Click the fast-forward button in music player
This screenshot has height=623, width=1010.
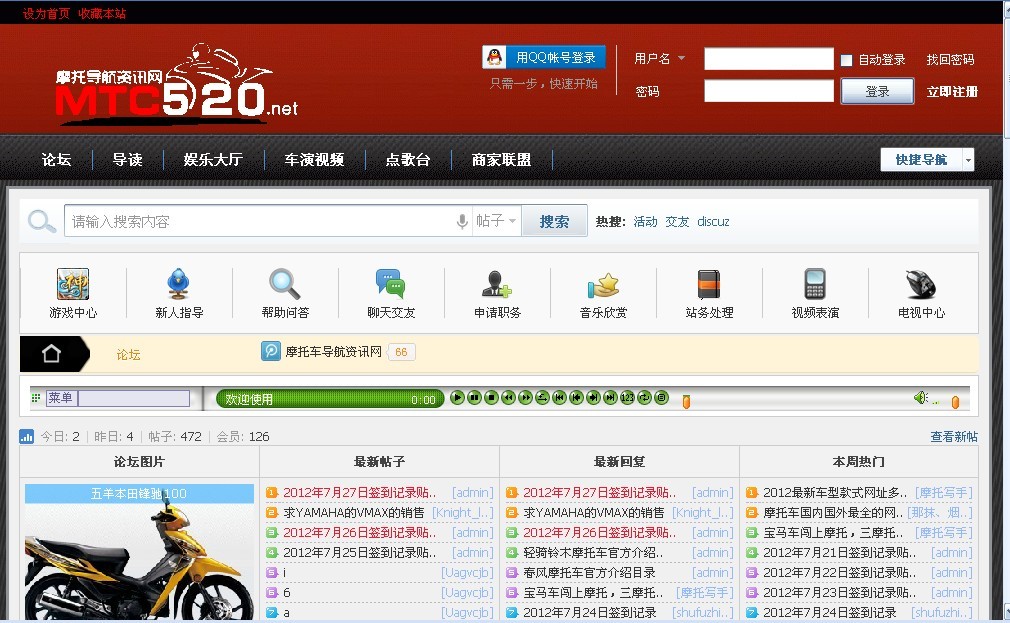pos(525,398)
